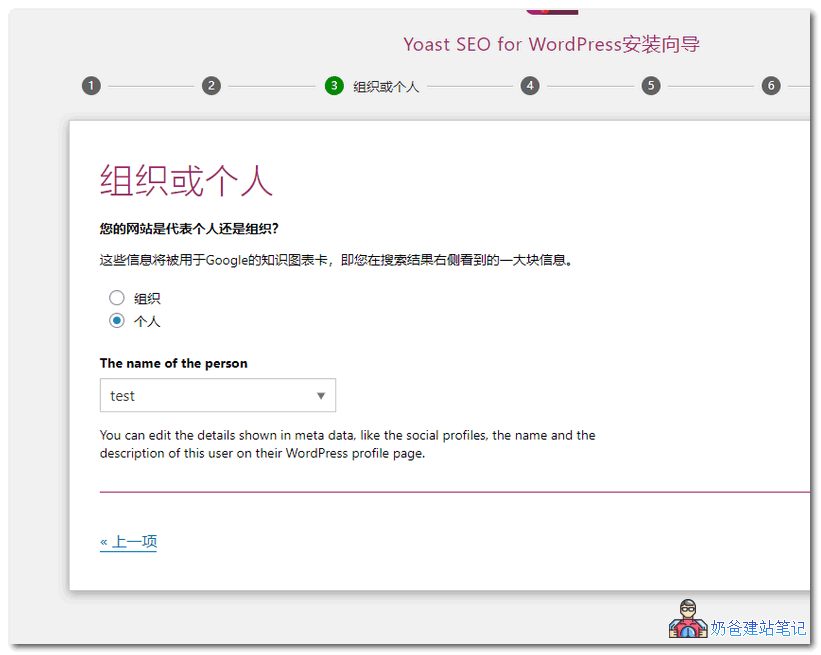Screen dimensions: 821x655
Task: Click wizard step 2 circle
Action: pos(211,85)
